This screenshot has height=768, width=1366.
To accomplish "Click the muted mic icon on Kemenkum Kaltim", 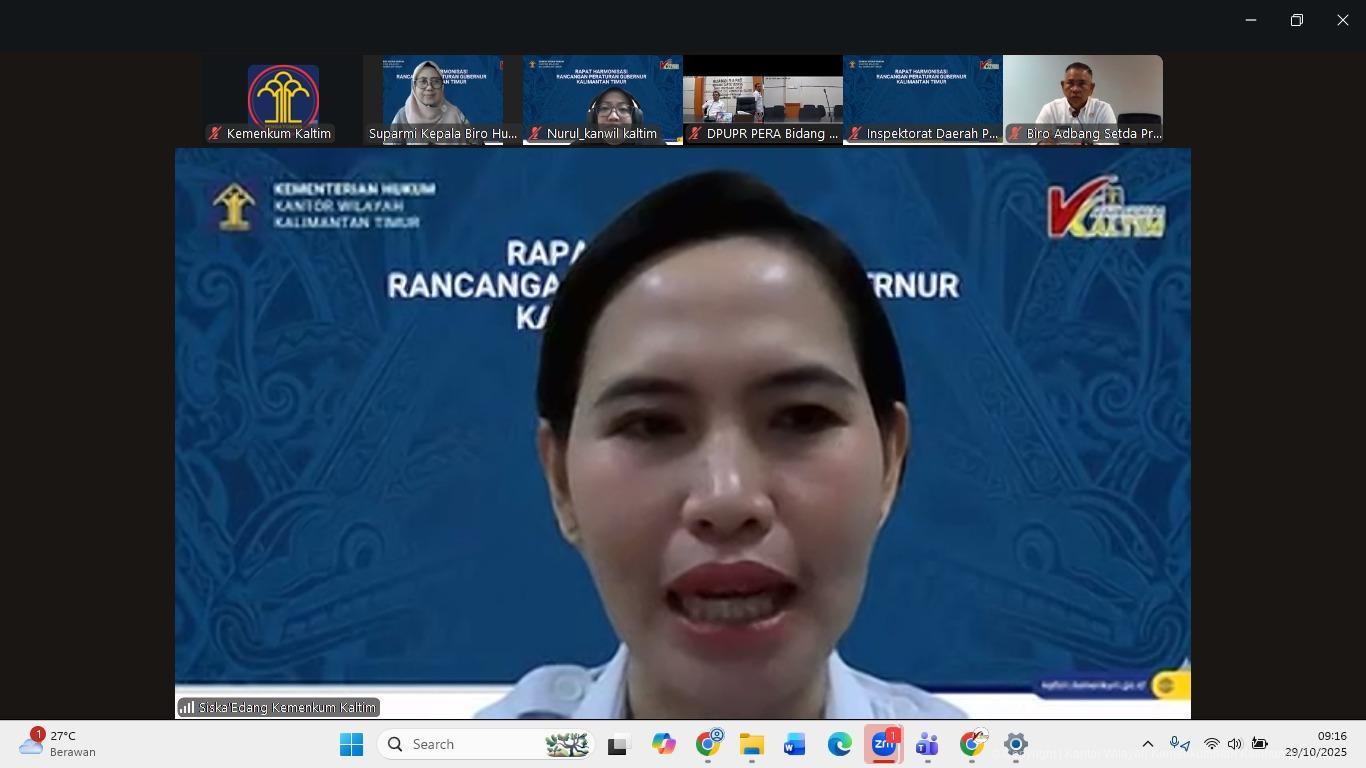I will [215, 134].
